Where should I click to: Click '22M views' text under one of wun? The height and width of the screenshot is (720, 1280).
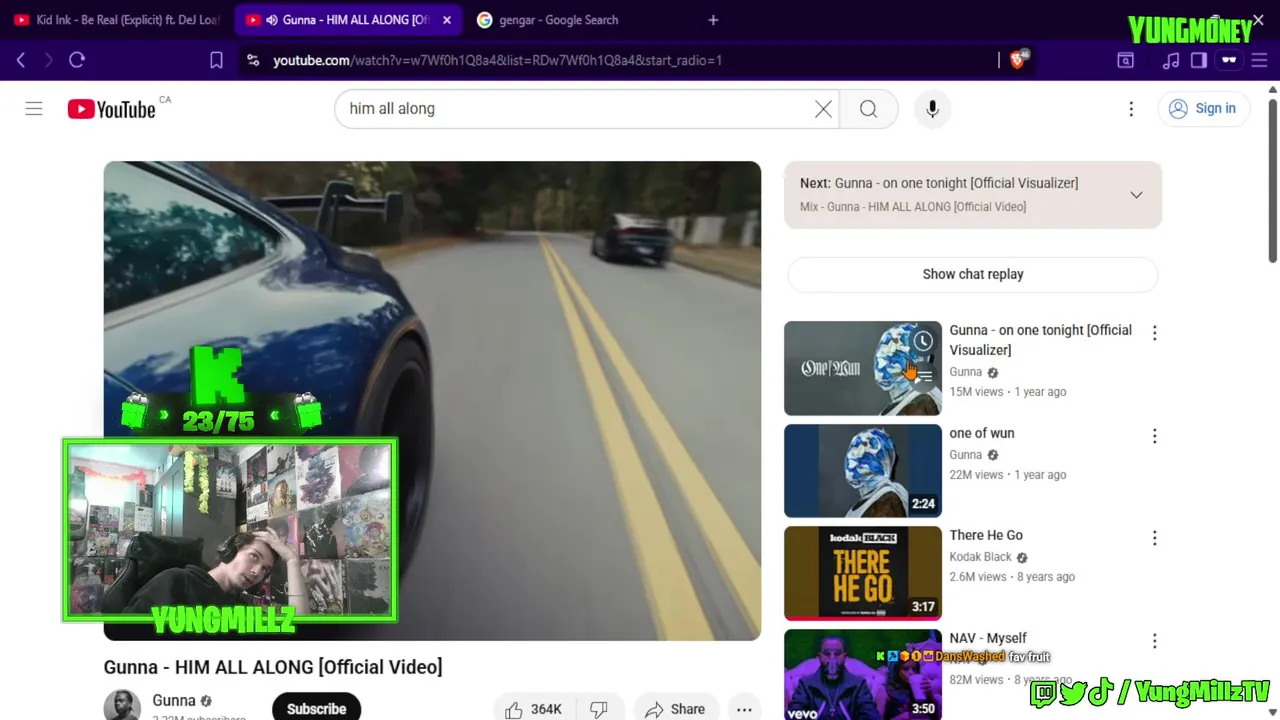(x=976, y=475)
